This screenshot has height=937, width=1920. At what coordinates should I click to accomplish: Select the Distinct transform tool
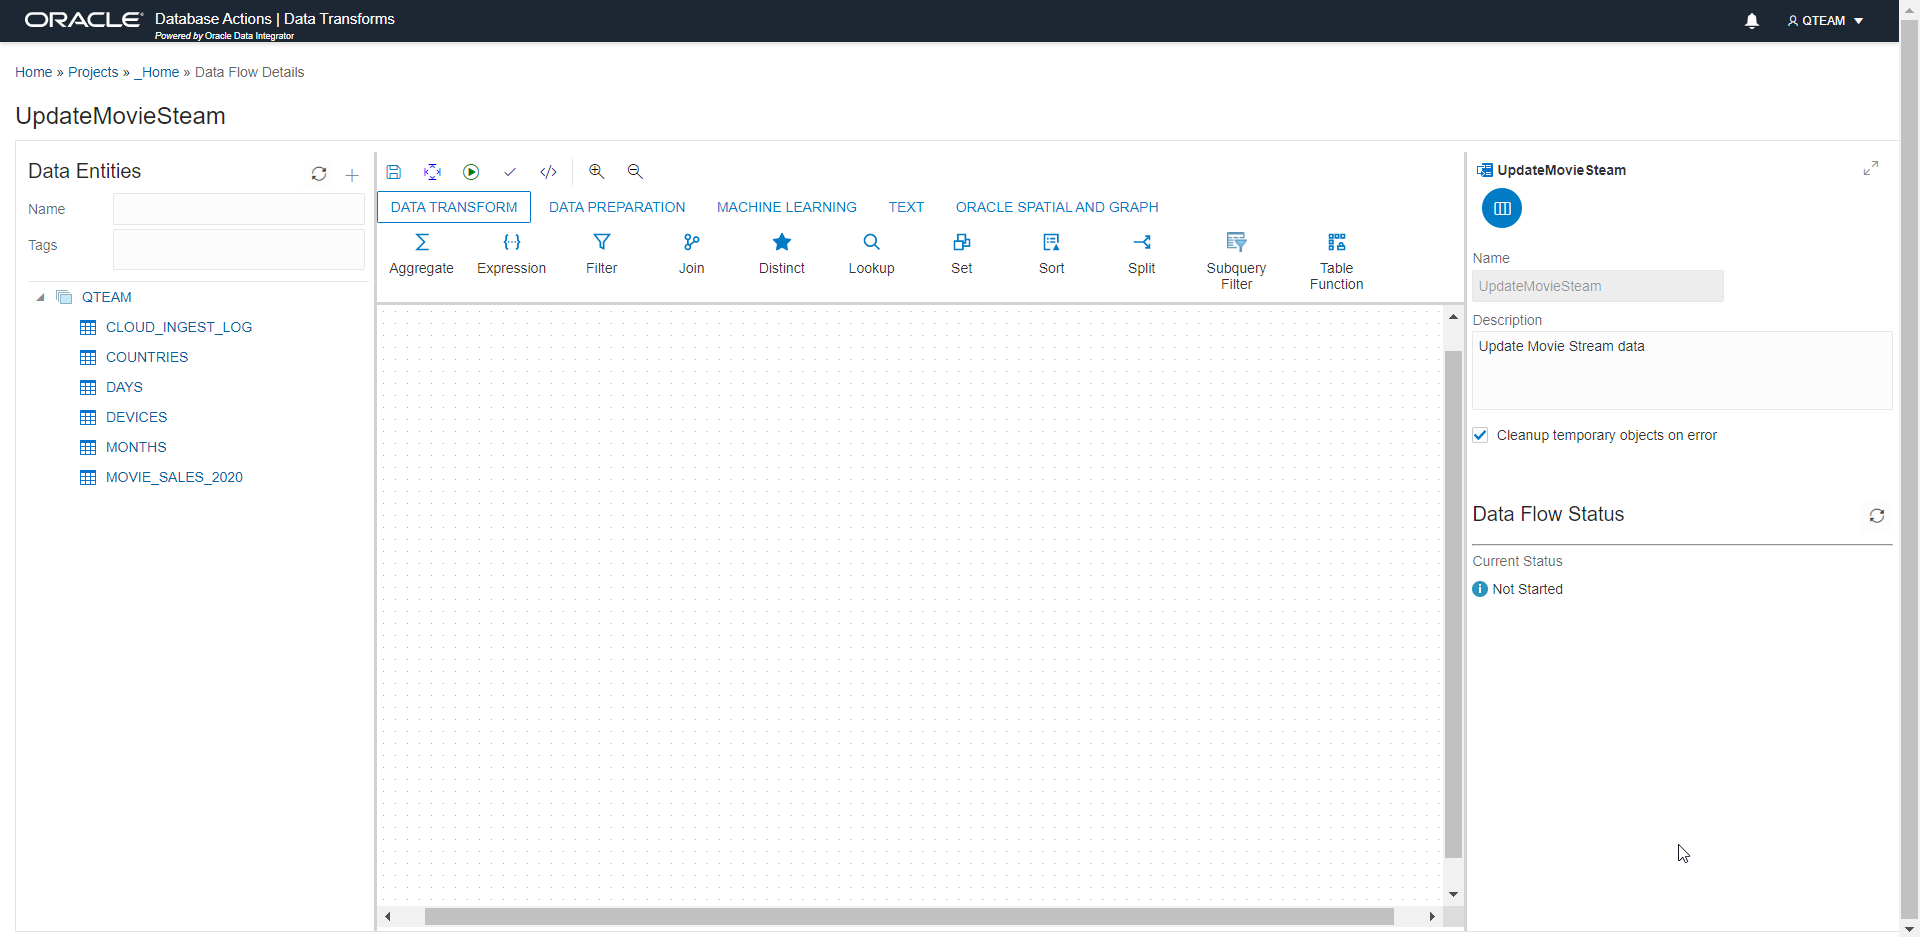tap(782, 254)
